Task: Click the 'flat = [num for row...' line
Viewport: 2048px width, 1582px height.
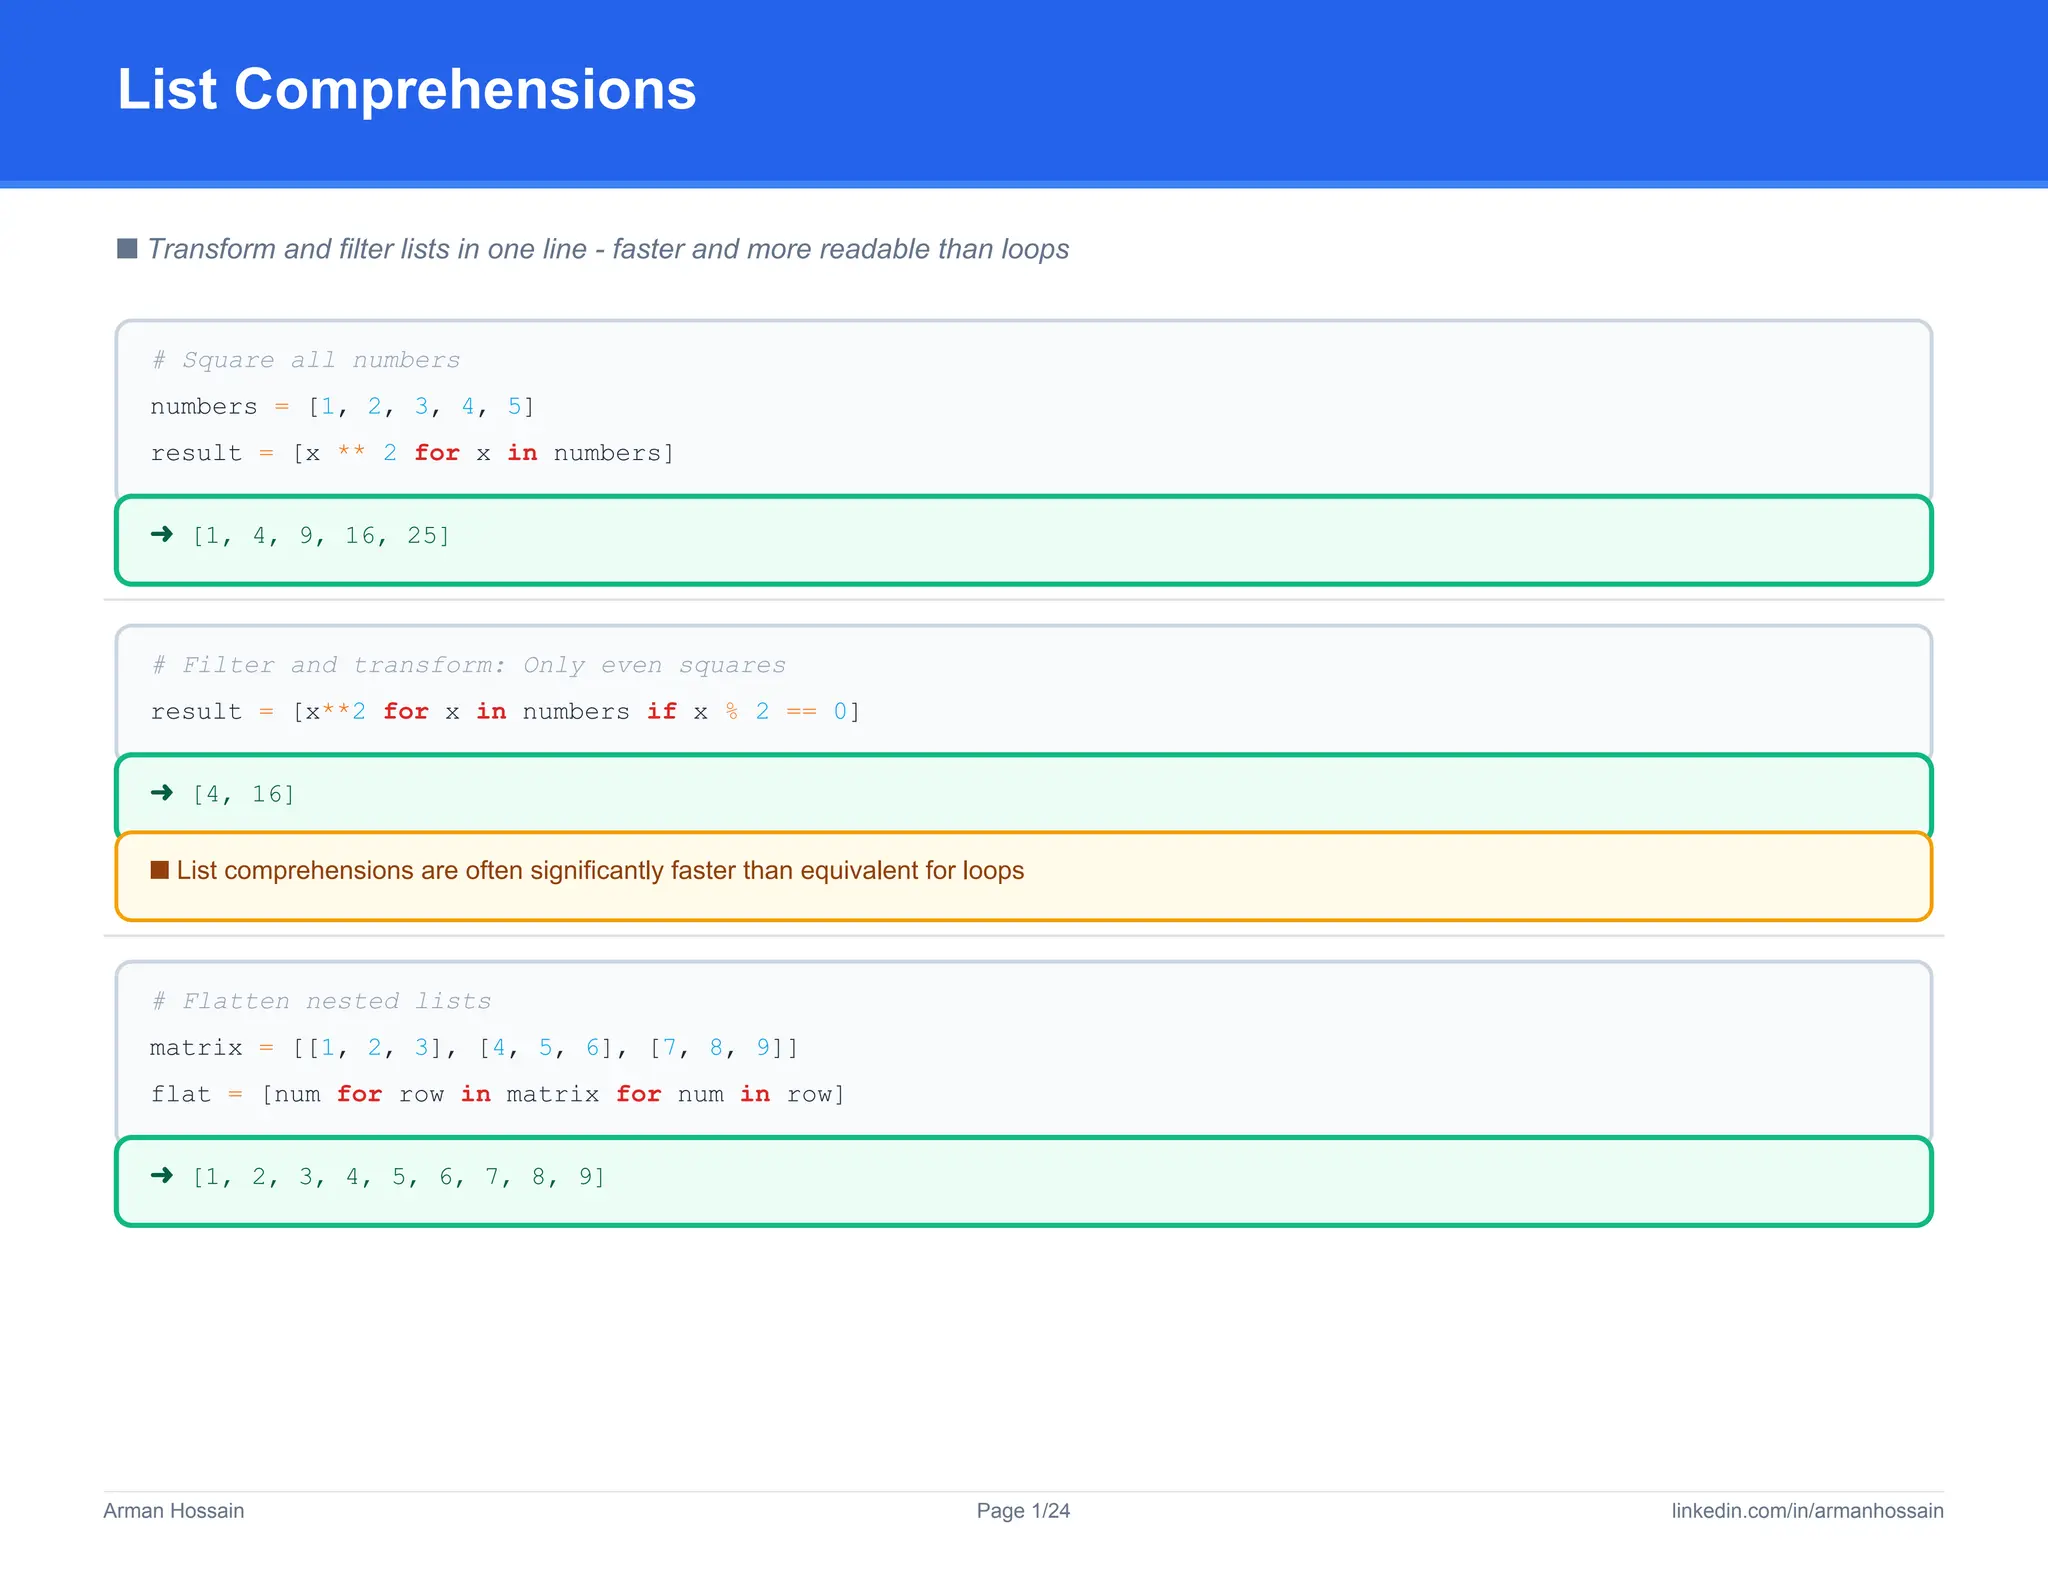Action: pyautogui.click(x=497, y=1094)
